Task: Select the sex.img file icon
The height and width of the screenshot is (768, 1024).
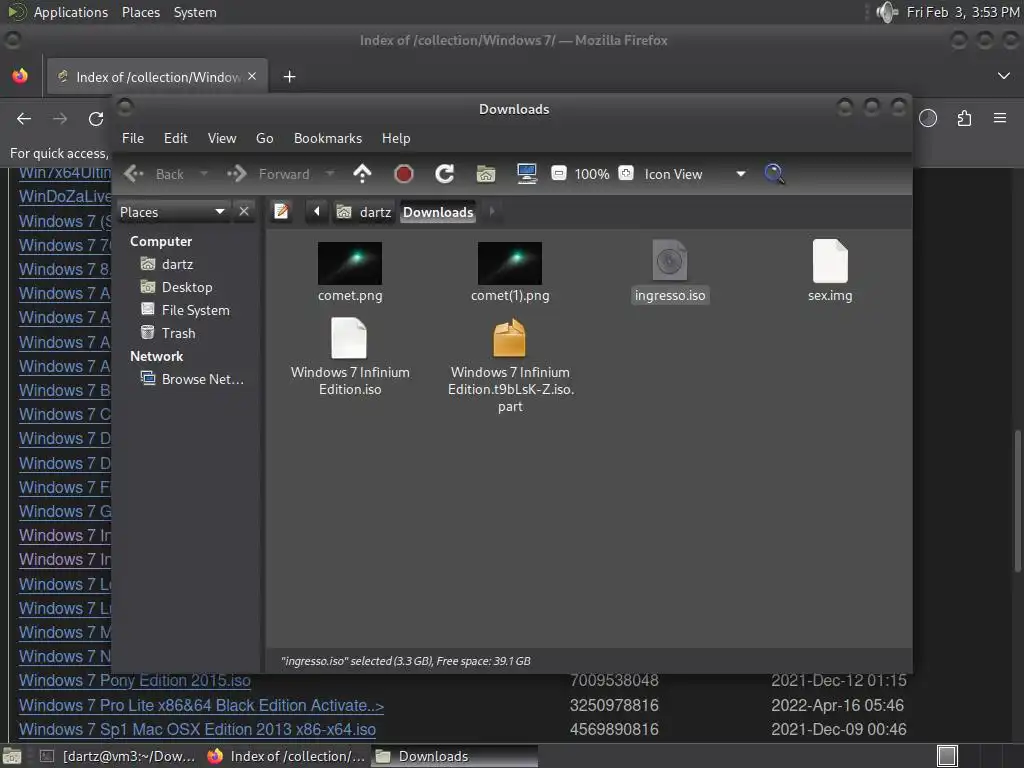Action: point(830,260)
